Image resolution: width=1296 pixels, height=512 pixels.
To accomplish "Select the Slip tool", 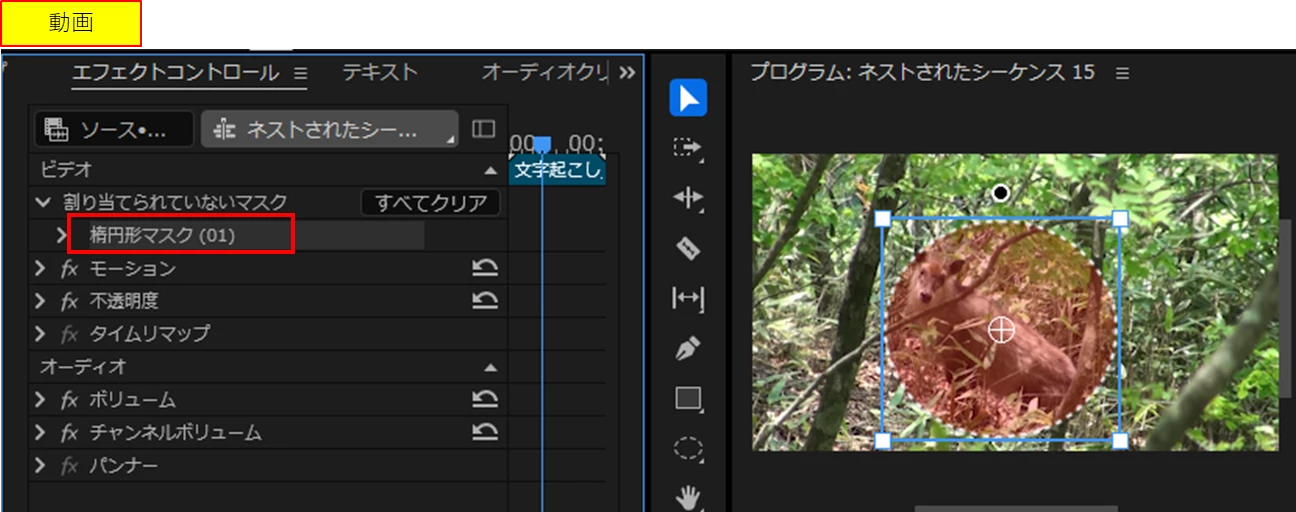I will pos(688,298).
